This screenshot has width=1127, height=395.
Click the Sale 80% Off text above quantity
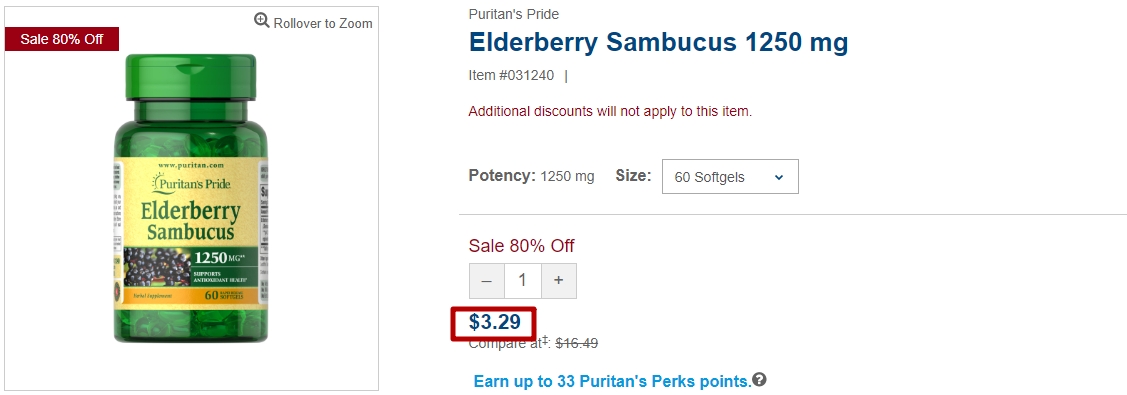click(522, 246)
